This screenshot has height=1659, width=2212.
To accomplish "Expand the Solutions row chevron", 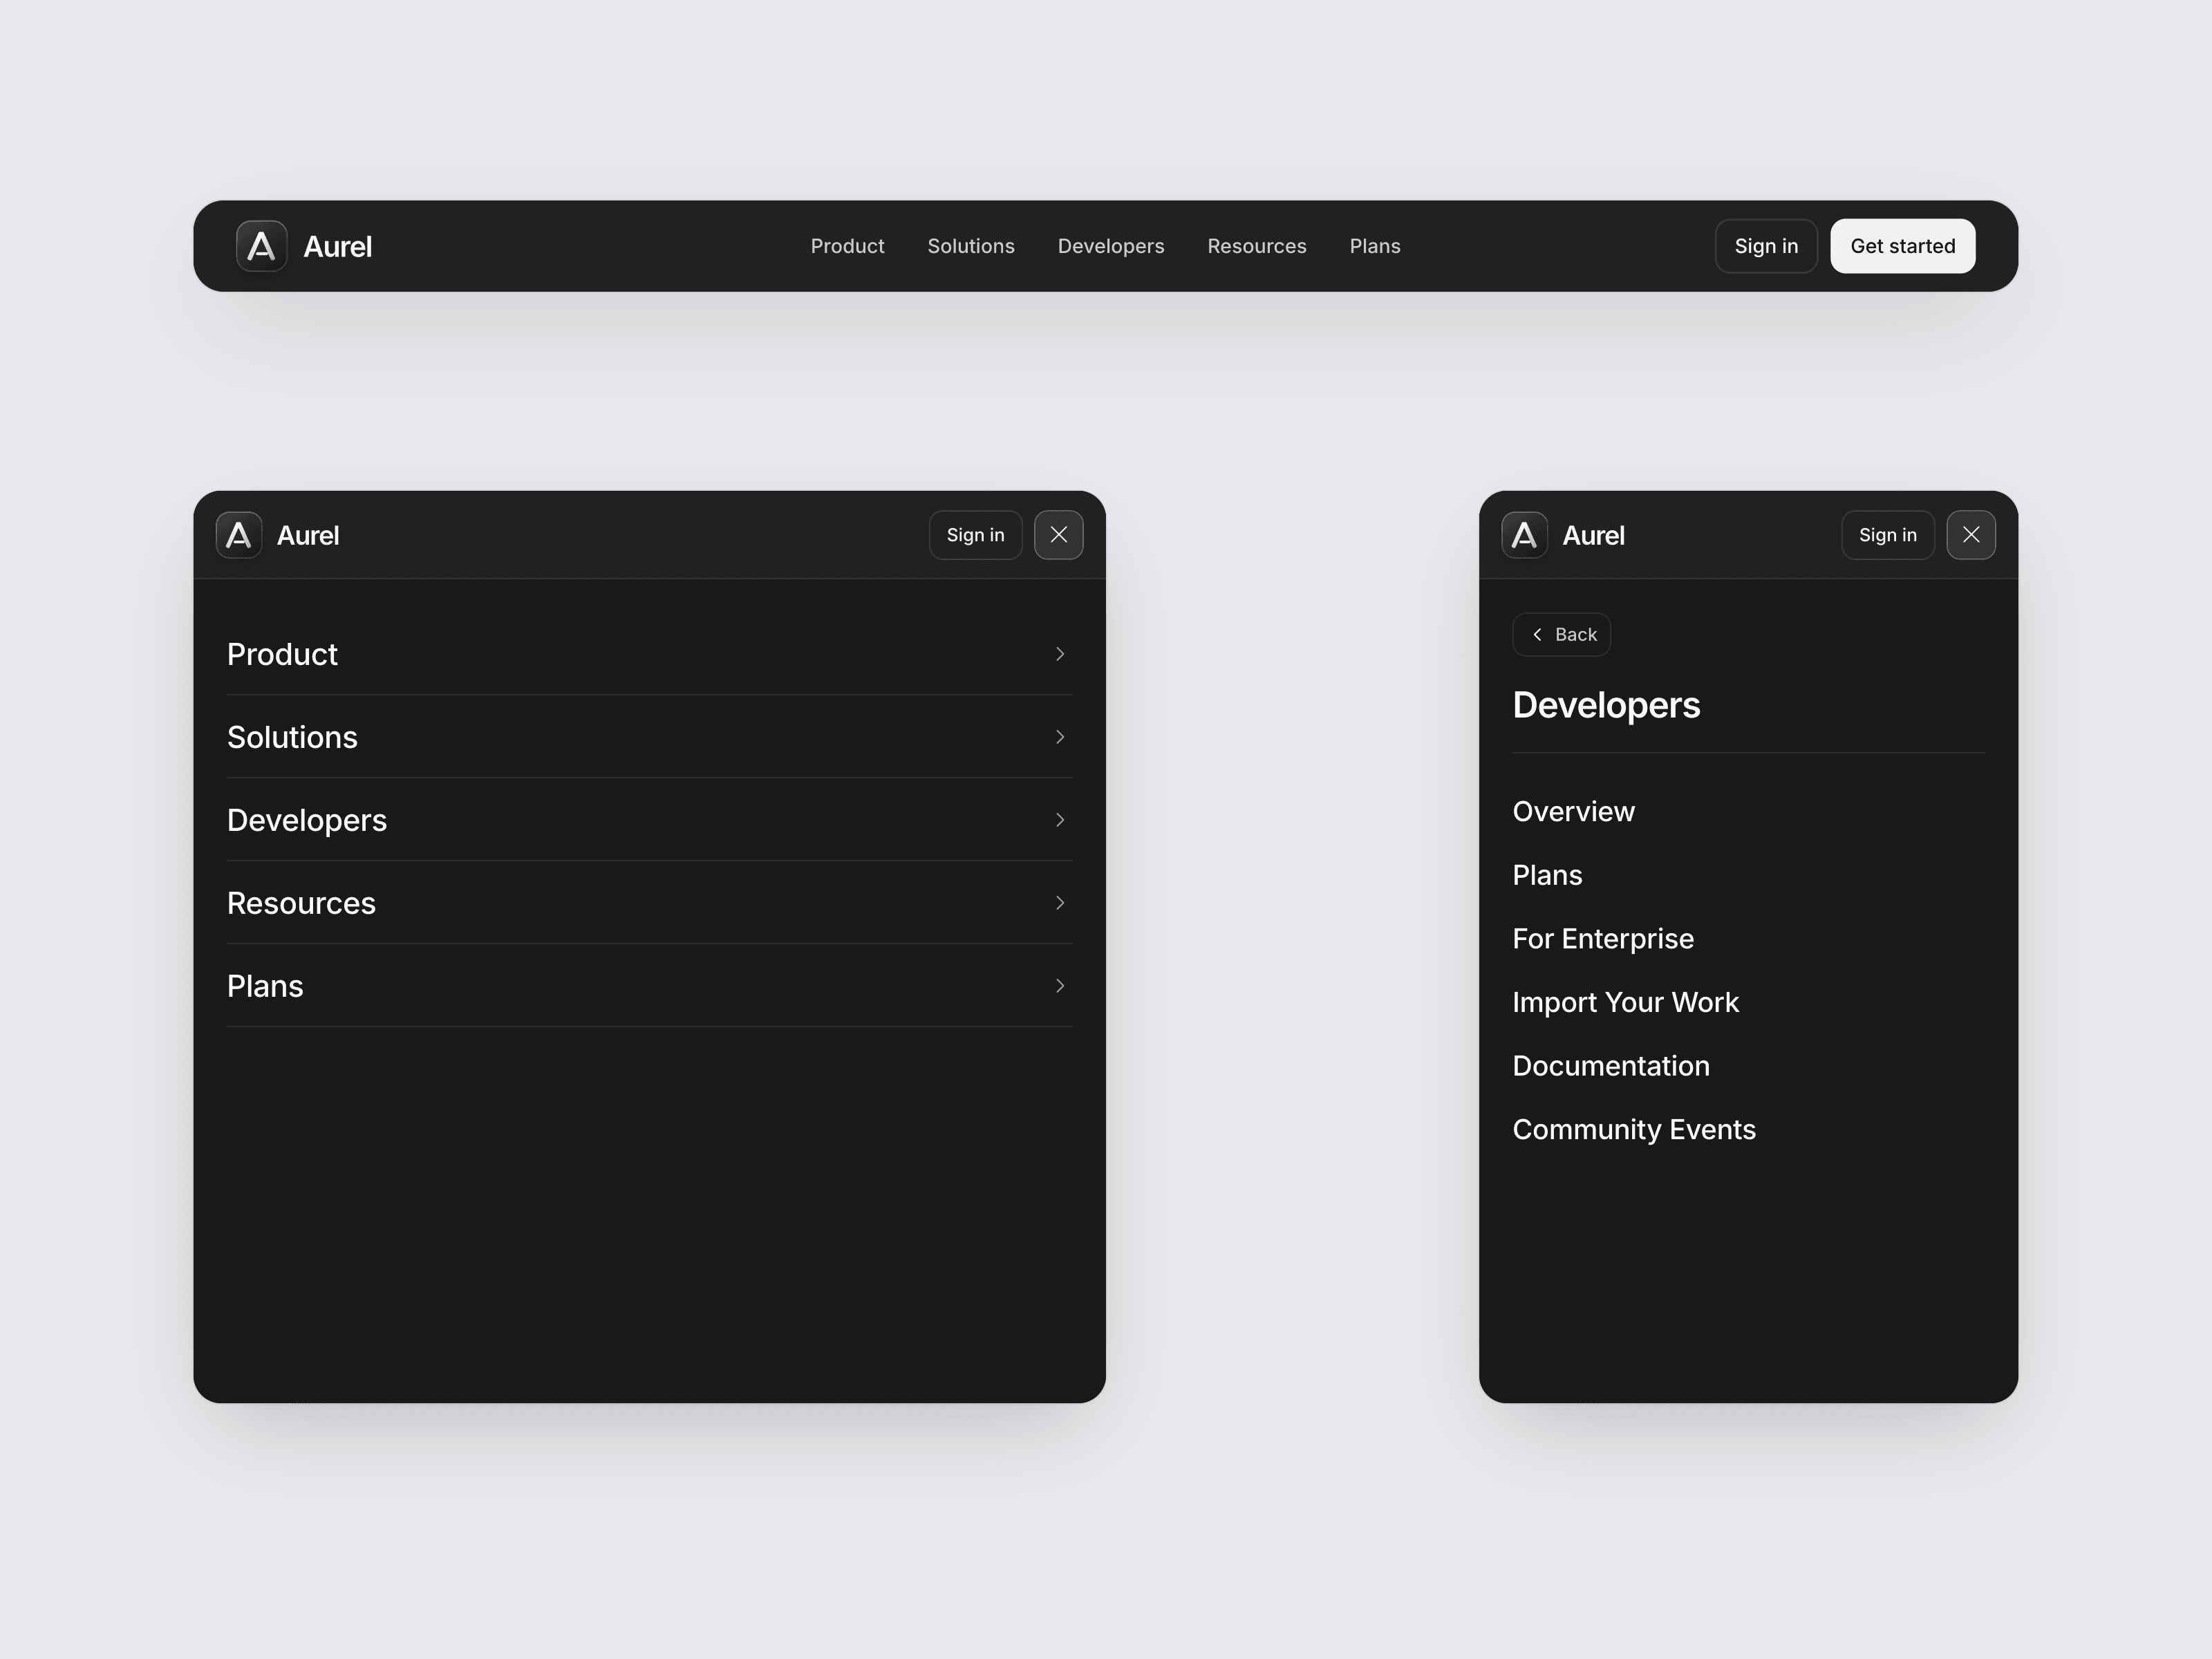I will [1060, 737].
